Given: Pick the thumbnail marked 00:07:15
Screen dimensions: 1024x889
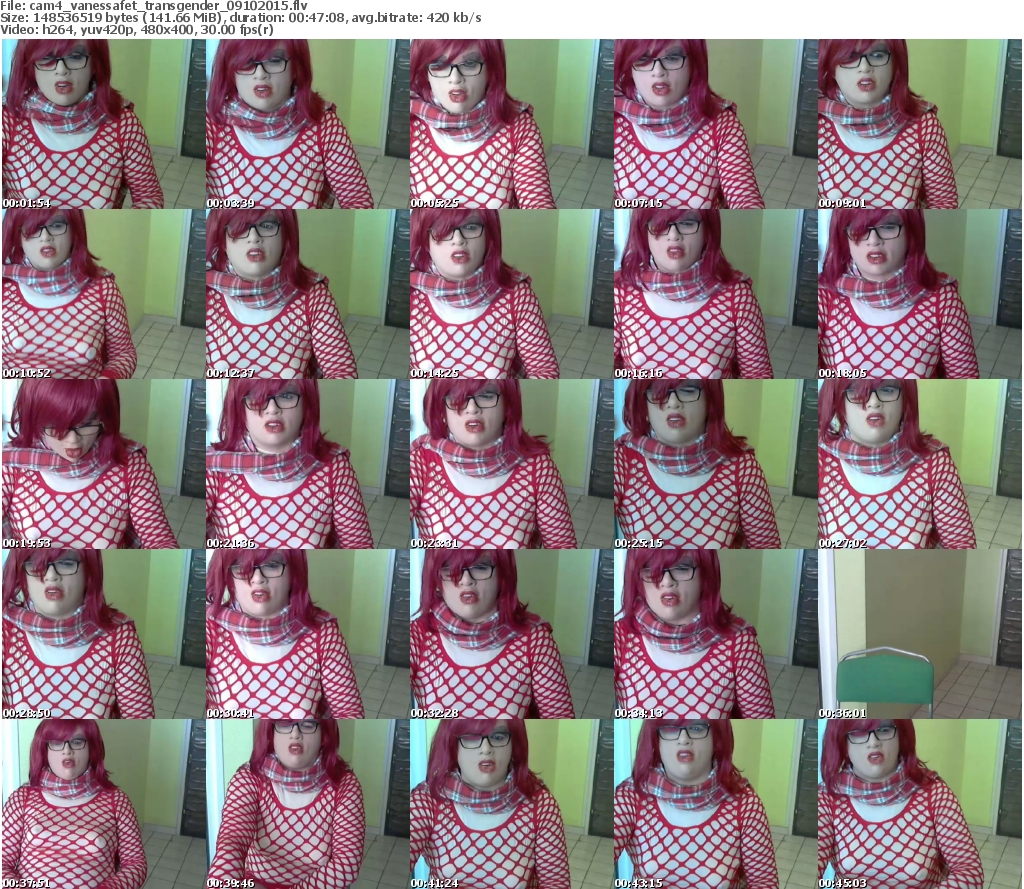Looking at the screenshot, I should (x=715, y=124).
